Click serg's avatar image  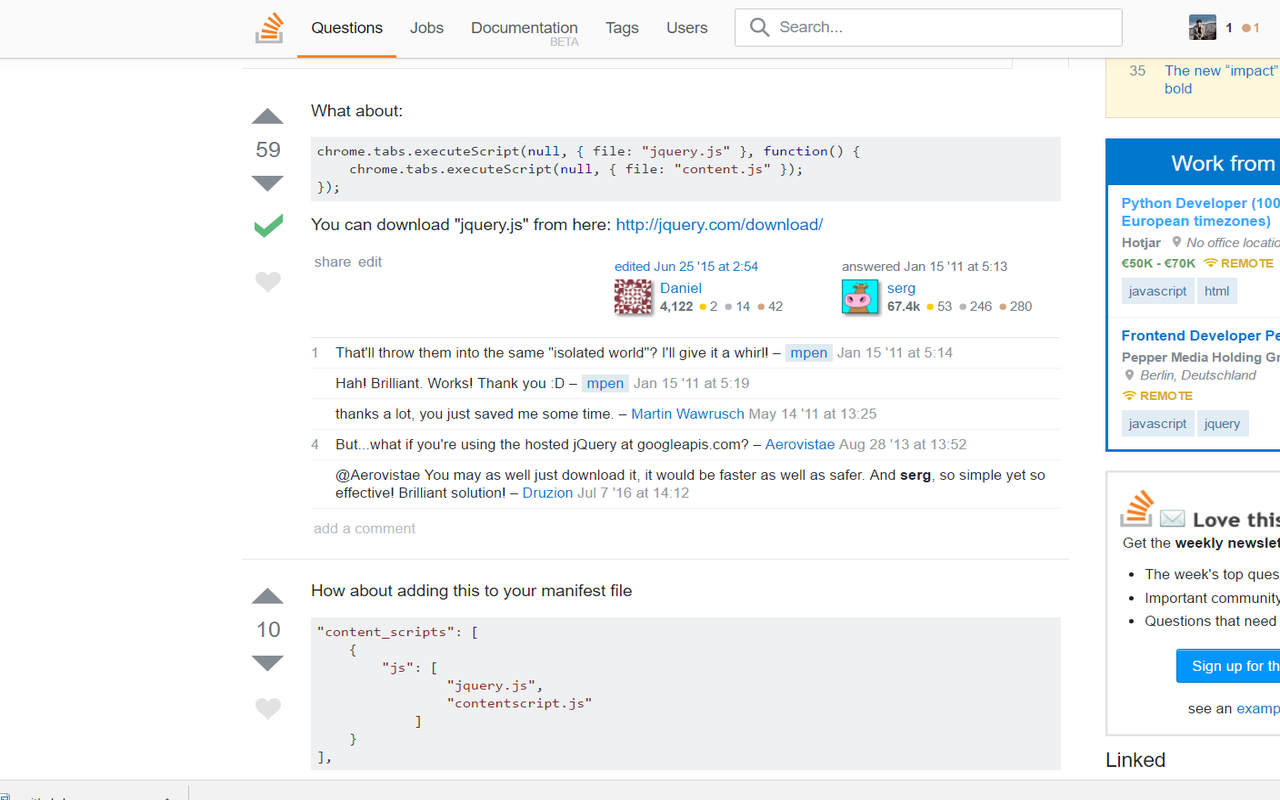[x=860, y=297]
